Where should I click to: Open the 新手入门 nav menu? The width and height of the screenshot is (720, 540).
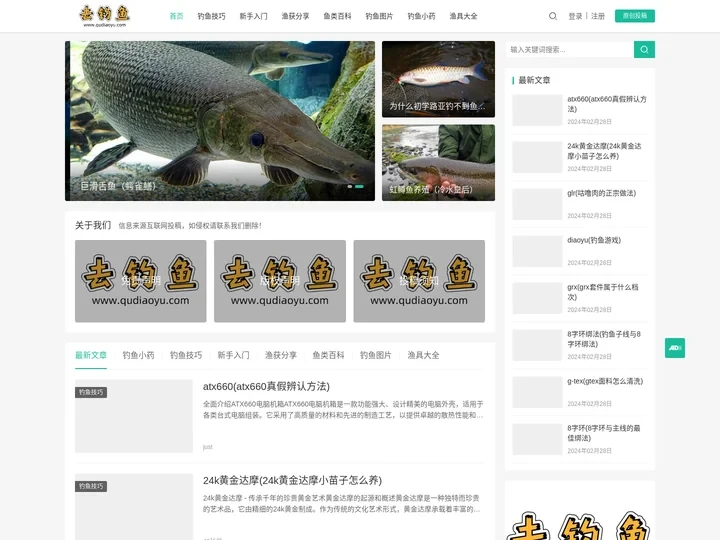coord(253,16)
